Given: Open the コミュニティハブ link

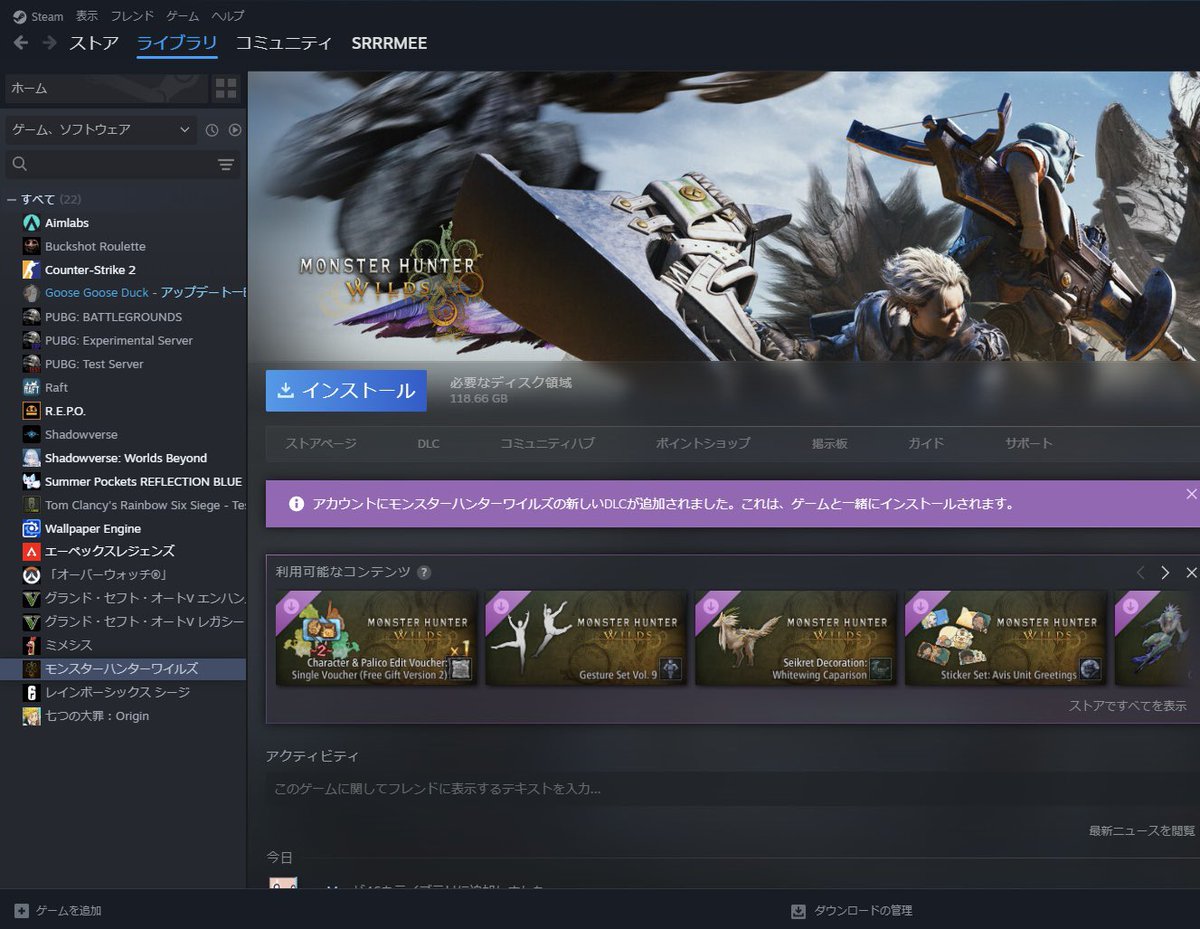Looking at the screenshot, I should pos(547,443).
